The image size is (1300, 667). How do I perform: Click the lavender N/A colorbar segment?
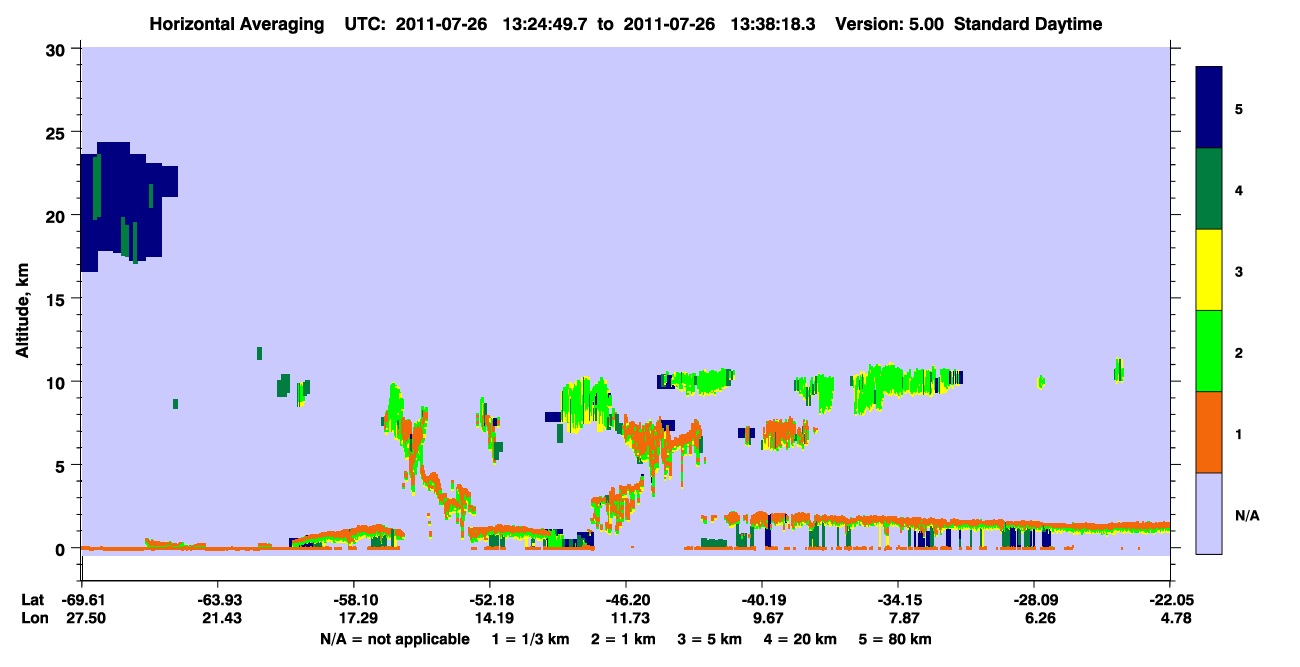tap(1209, 513)
